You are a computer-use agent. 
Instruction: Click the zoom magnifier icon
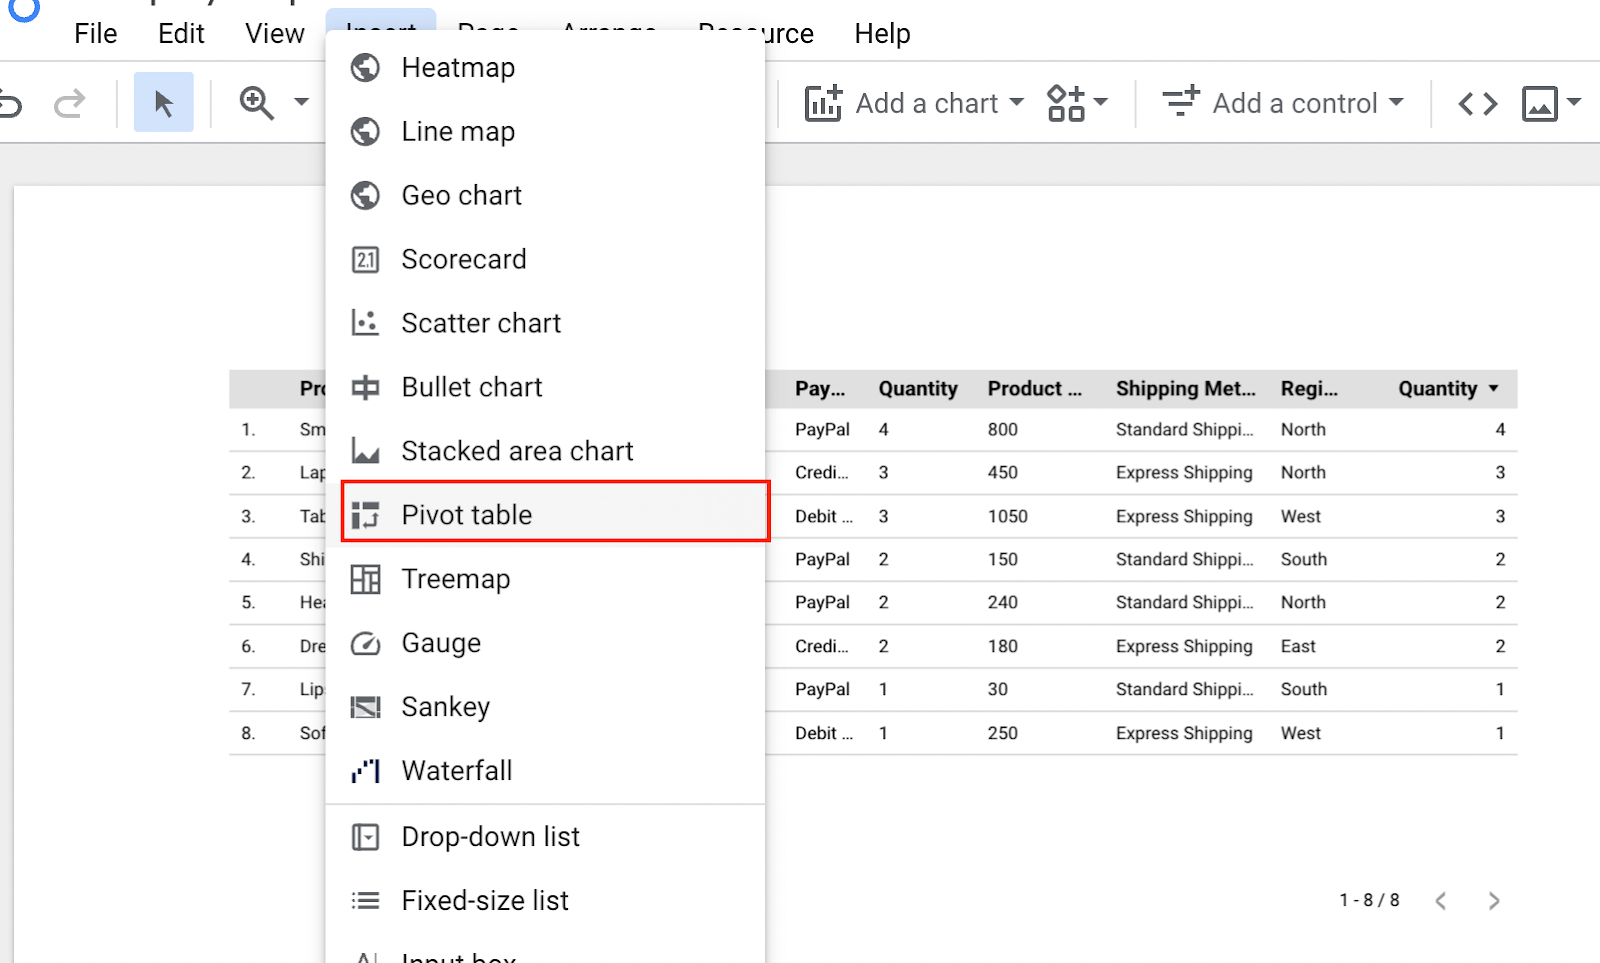tap(256, 102)
